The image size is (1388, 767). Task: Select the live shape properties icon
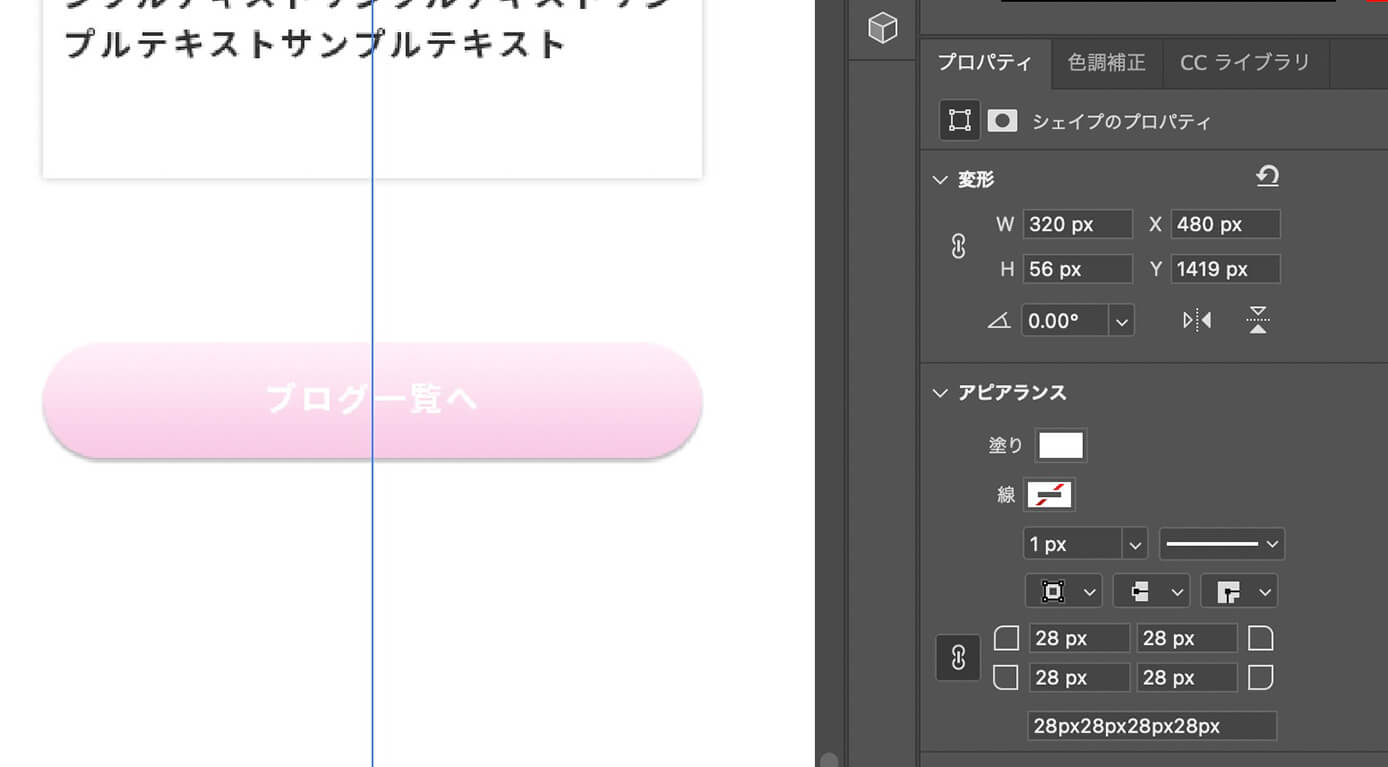959,121
